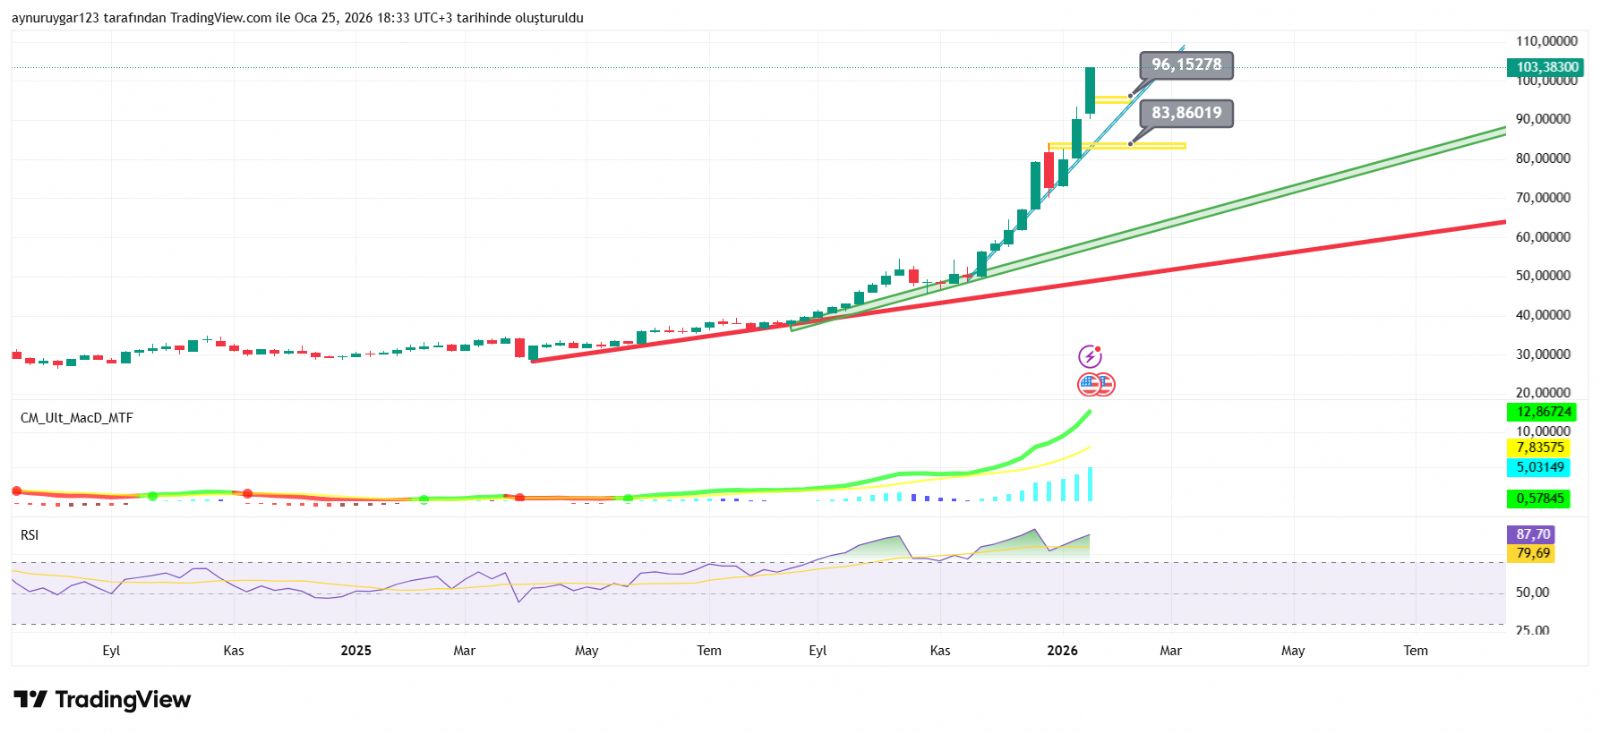Select the current price tag 103,38300
This screenshot has width=1600, height=733.
1546,67
